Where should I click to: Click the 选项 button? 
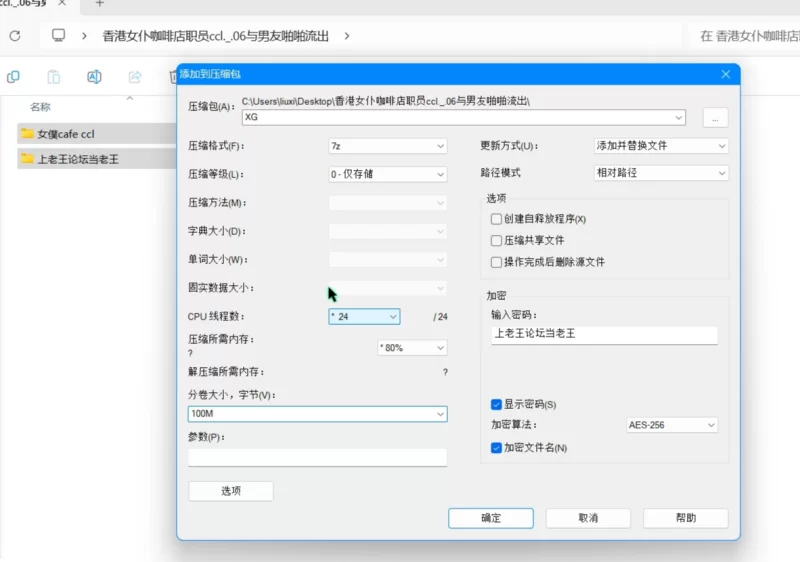click(x=231, y=491)
